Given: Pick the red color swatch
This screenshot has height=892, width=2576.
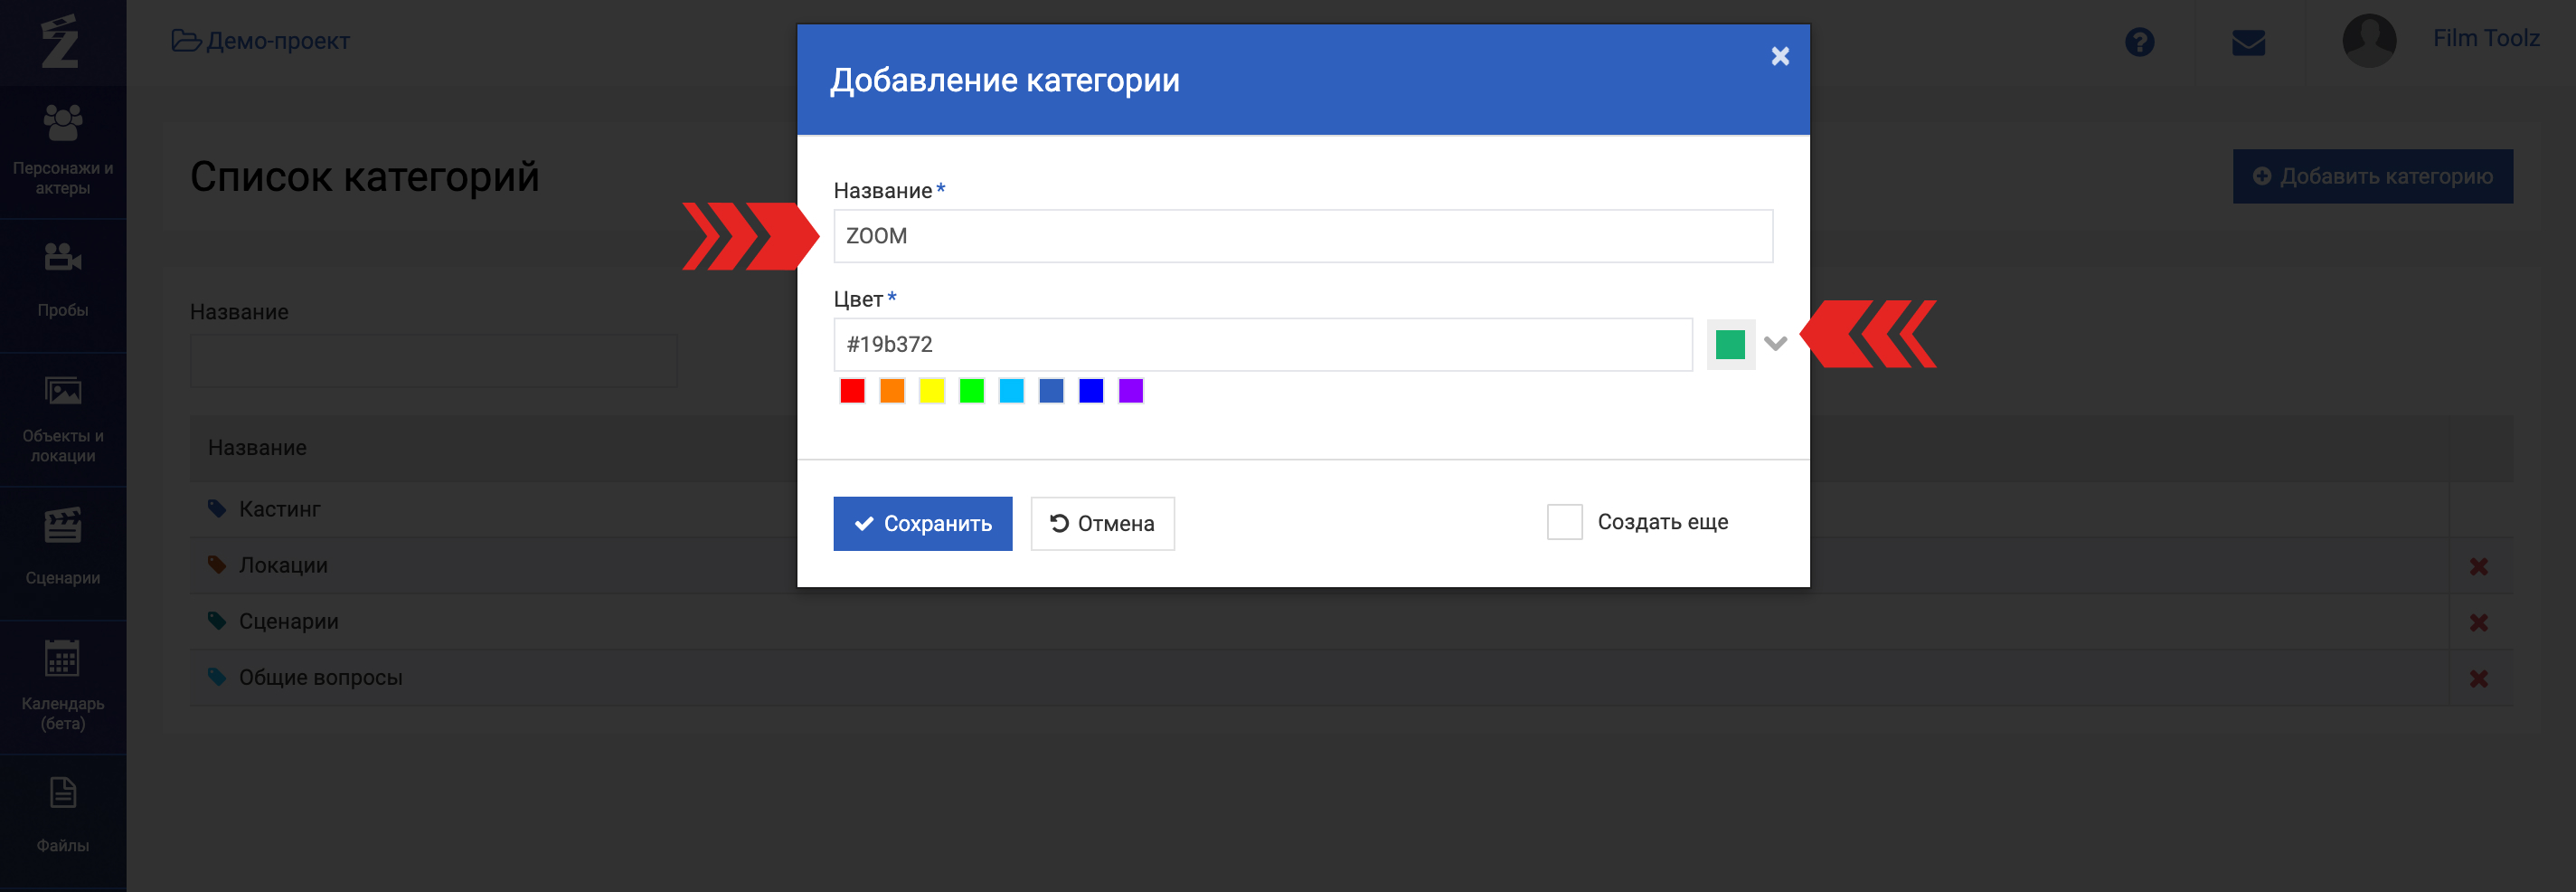Looking at the screenshot, I should click(852, 391).
